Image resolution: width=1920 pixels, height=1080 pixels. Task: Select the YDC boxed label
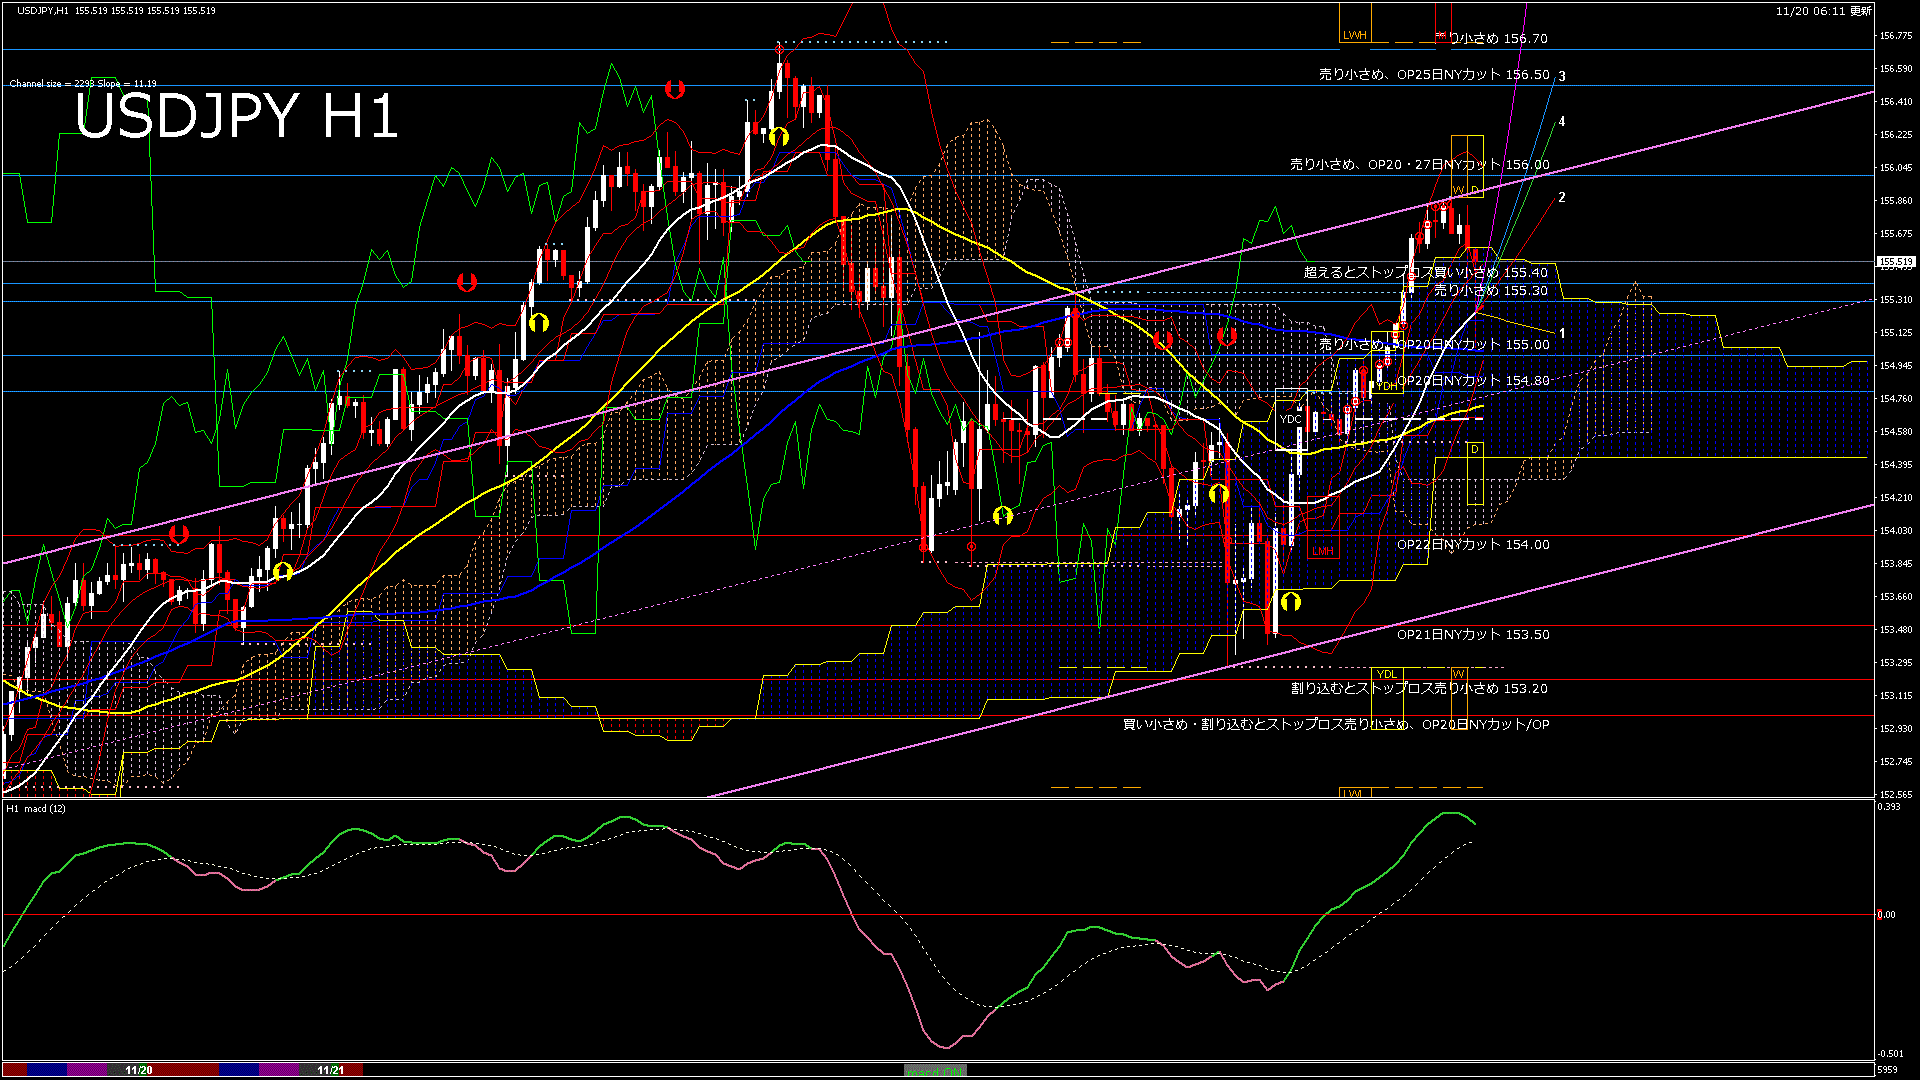click(x=1290, y=419)
